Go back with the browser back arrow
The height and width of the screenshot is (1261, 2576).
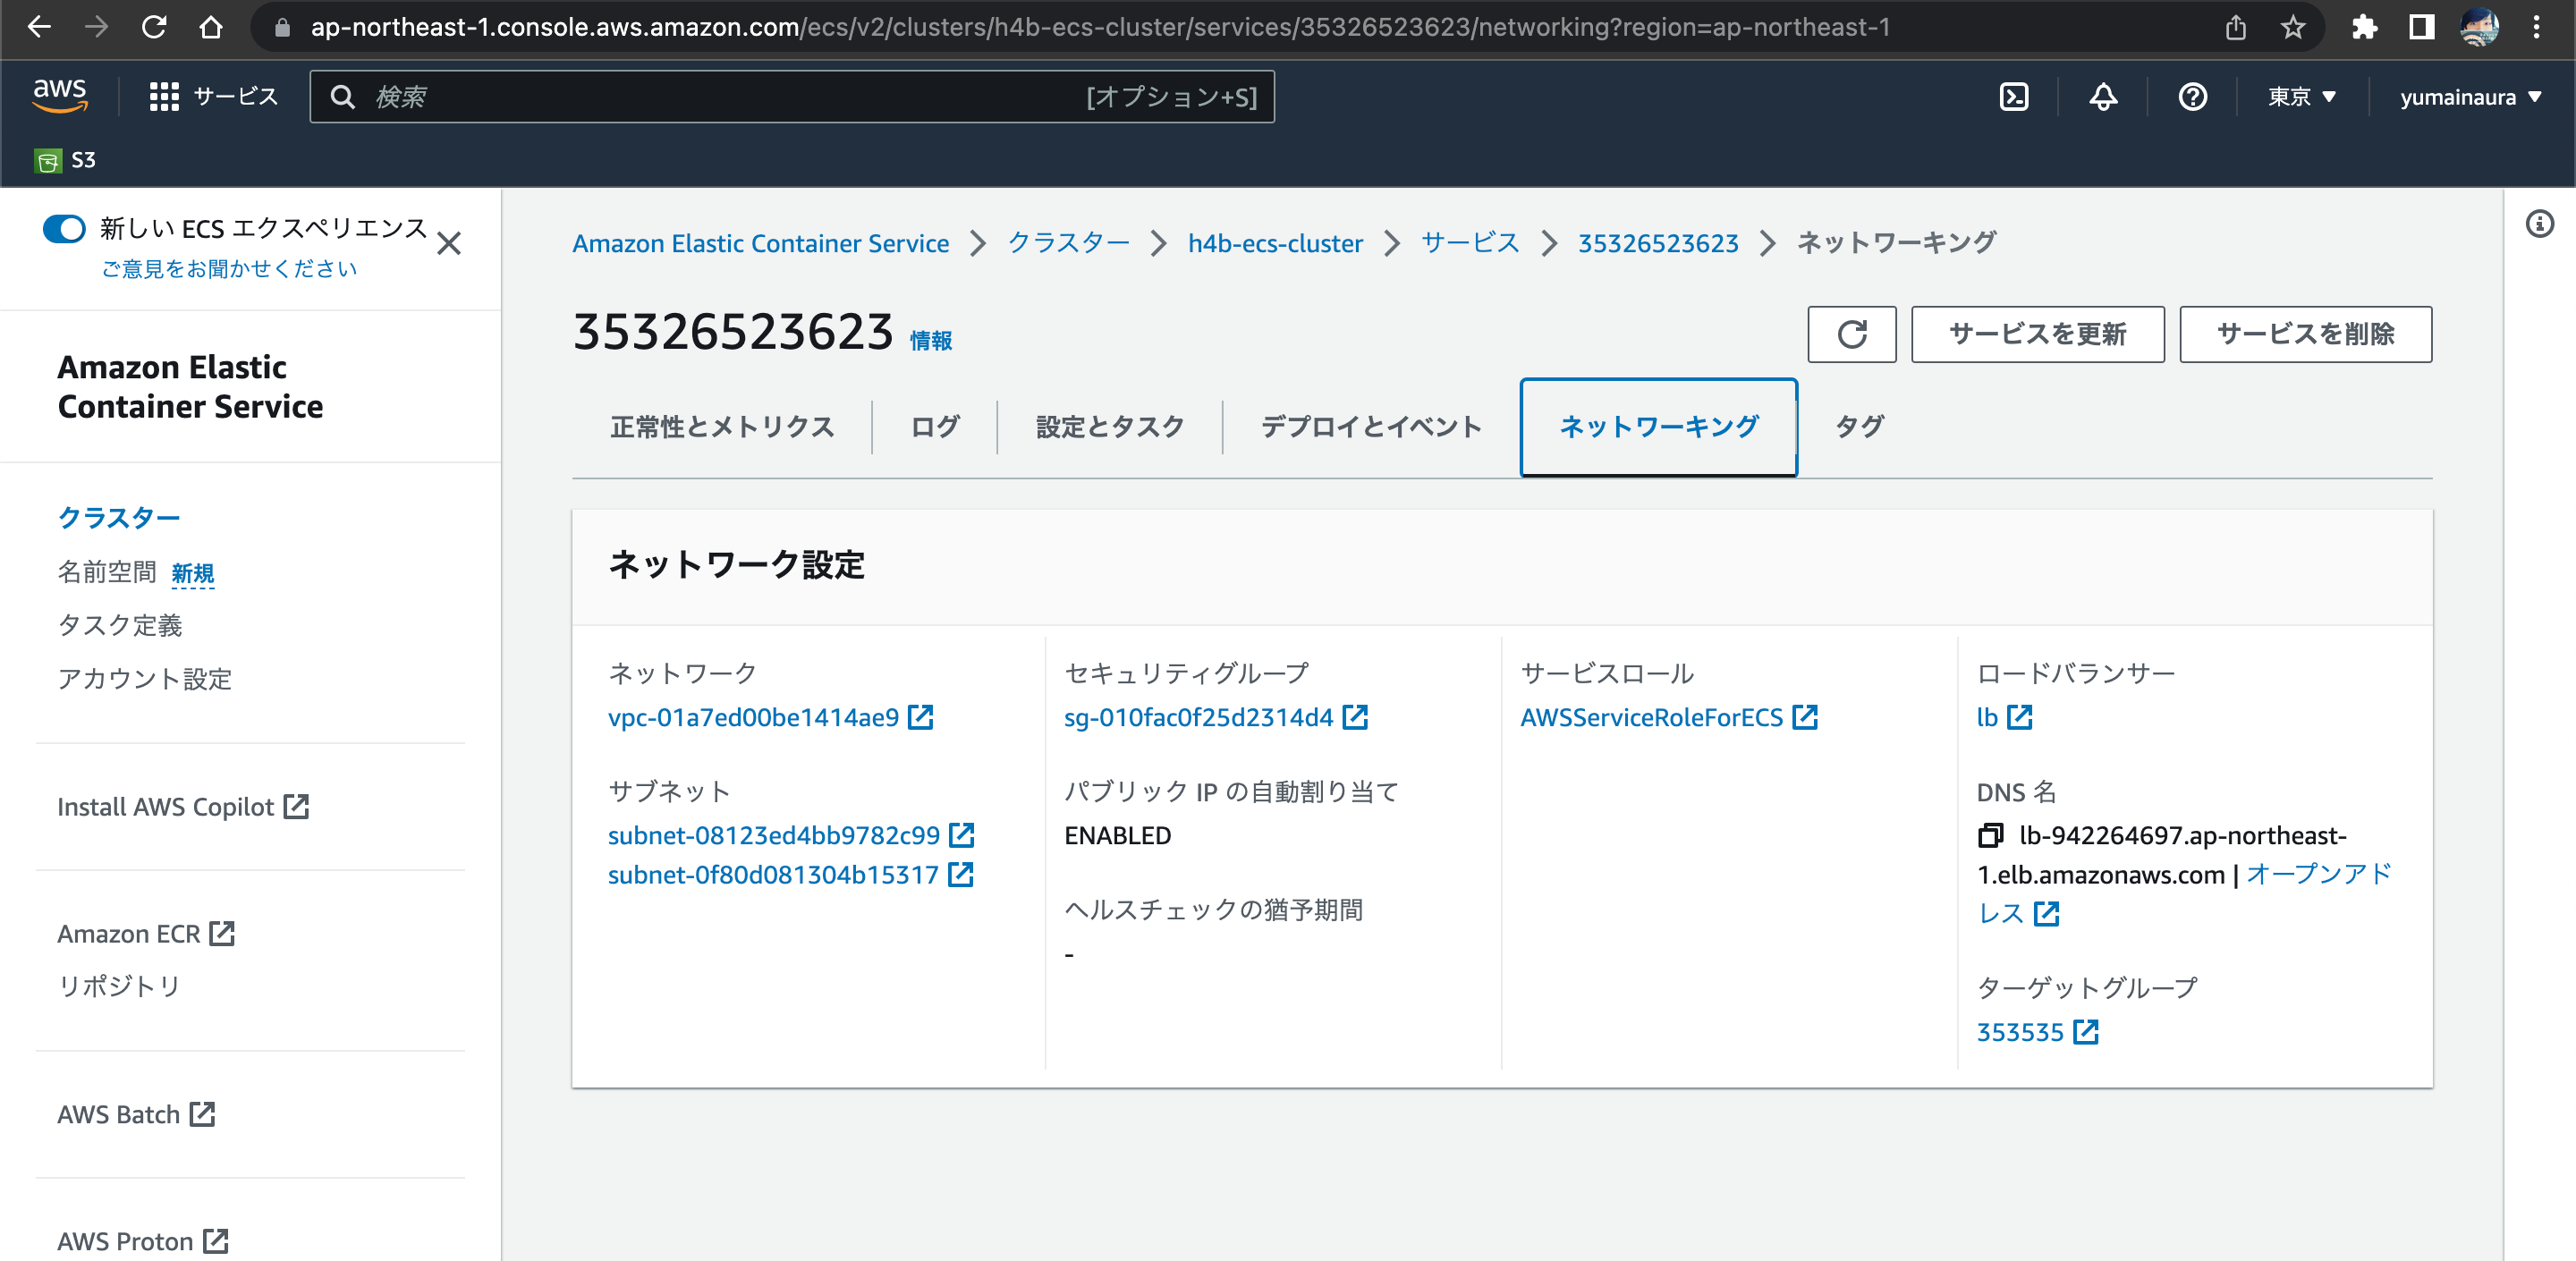[x=39, y=27]
